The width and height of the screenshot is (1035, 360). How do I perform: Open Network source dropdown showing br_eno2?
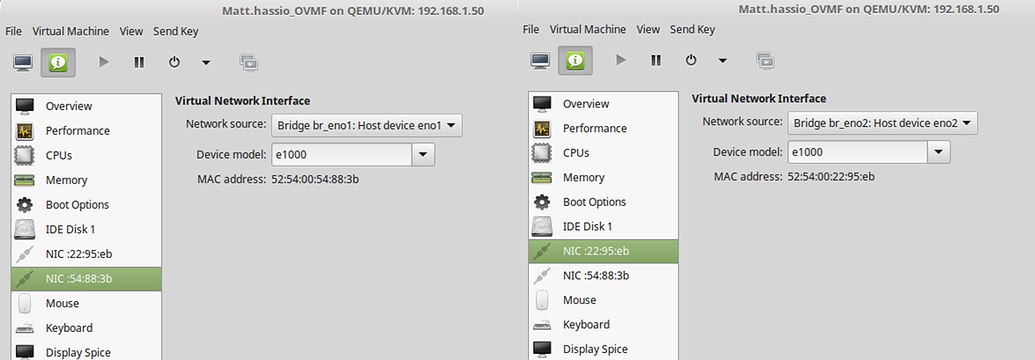[883, 123]
